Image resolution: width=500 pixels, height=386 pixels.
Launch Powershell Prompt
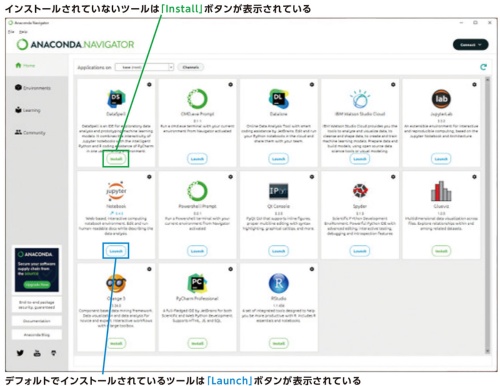tap(197, 251)
